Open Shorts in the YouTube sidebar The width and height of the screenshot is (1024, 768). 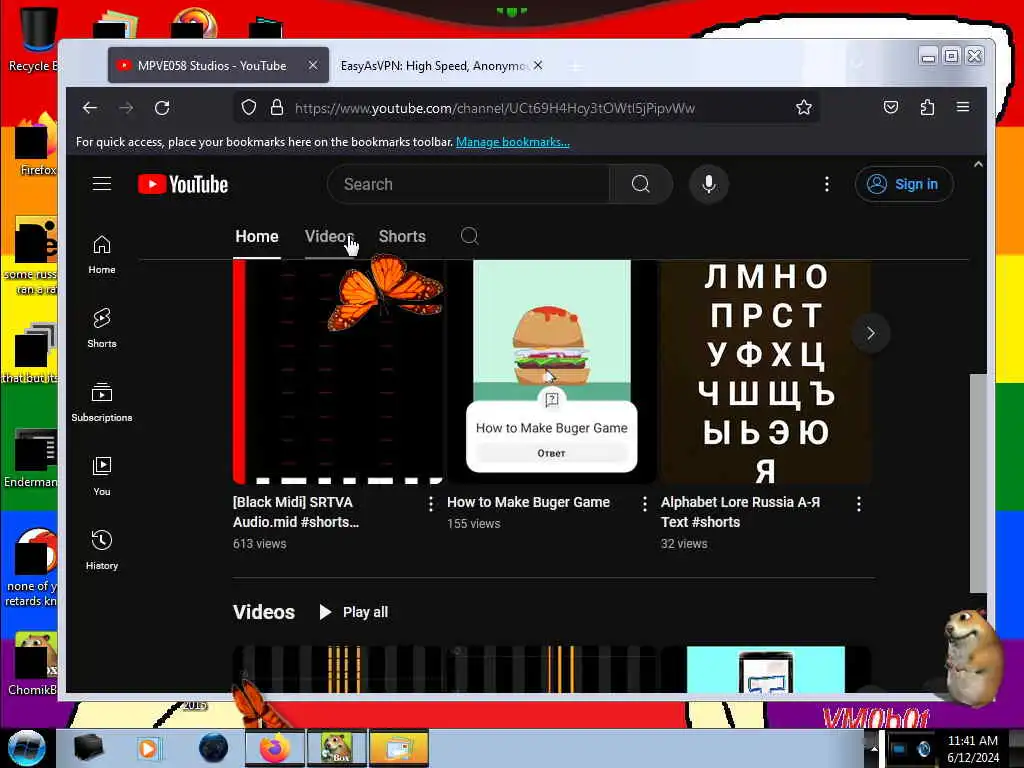point(102,328)
